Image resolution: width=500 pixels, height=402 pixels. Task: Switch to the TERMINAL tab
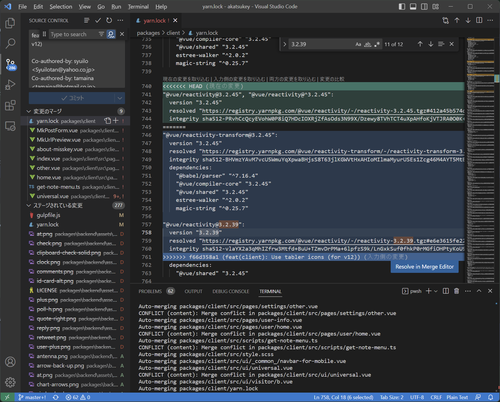coord(270,291)
